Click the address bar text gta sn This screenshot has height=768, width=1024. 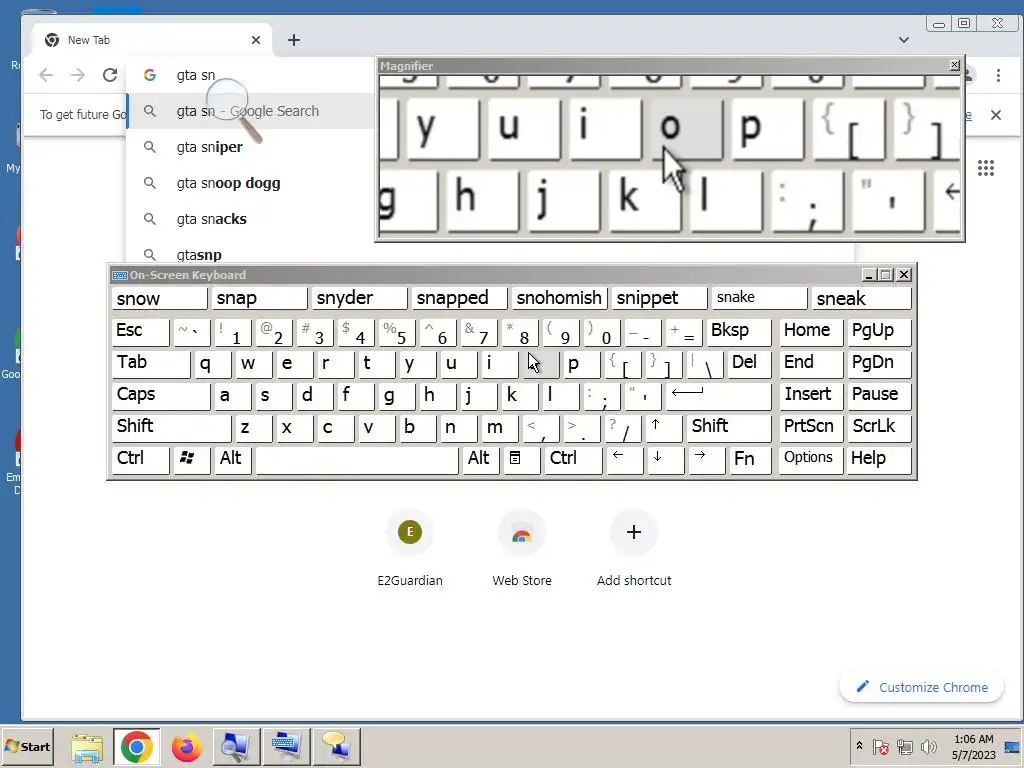point(196,75)
